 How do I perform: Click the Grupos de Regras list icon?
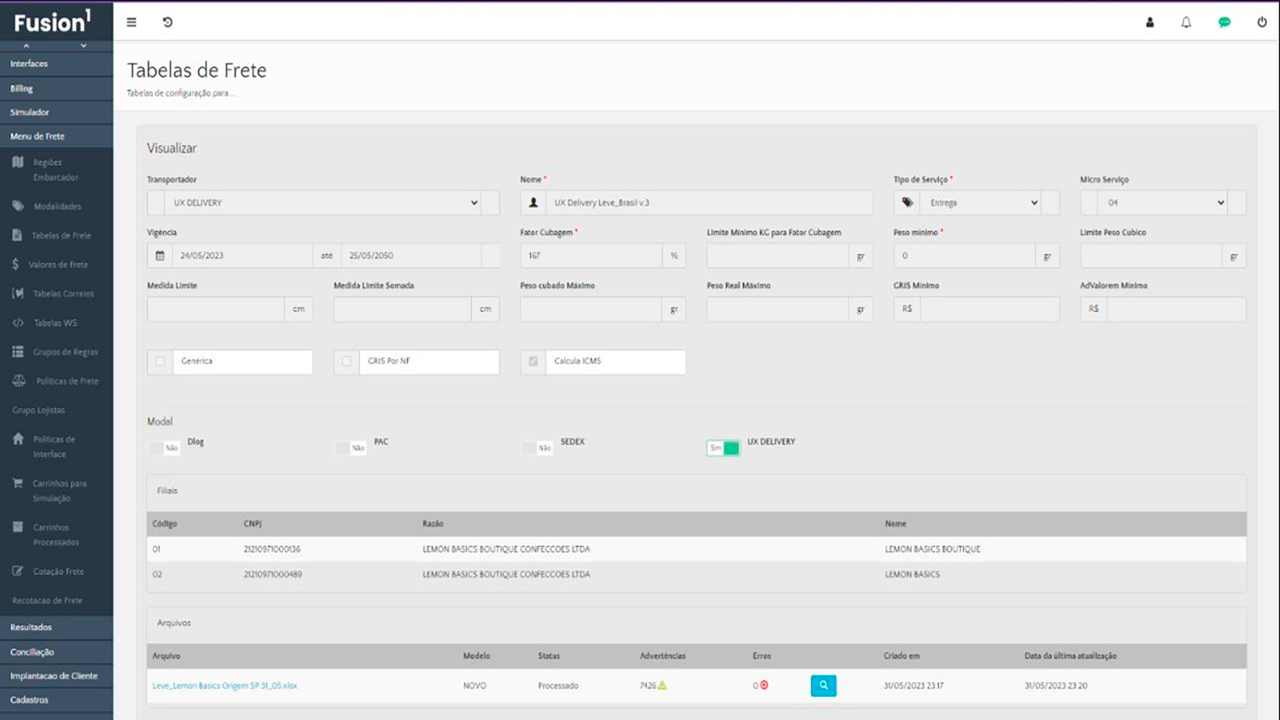[x=18, y=352]
